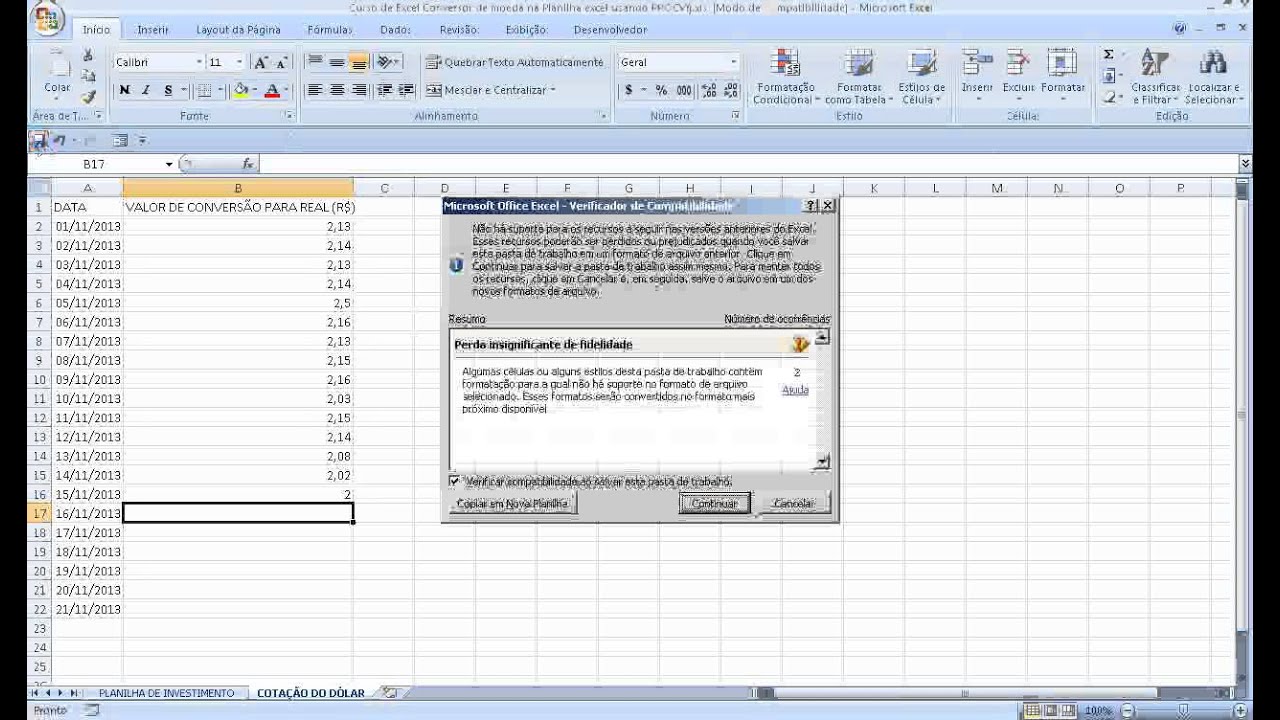Toggle underline S formatting

pos(168,90)
